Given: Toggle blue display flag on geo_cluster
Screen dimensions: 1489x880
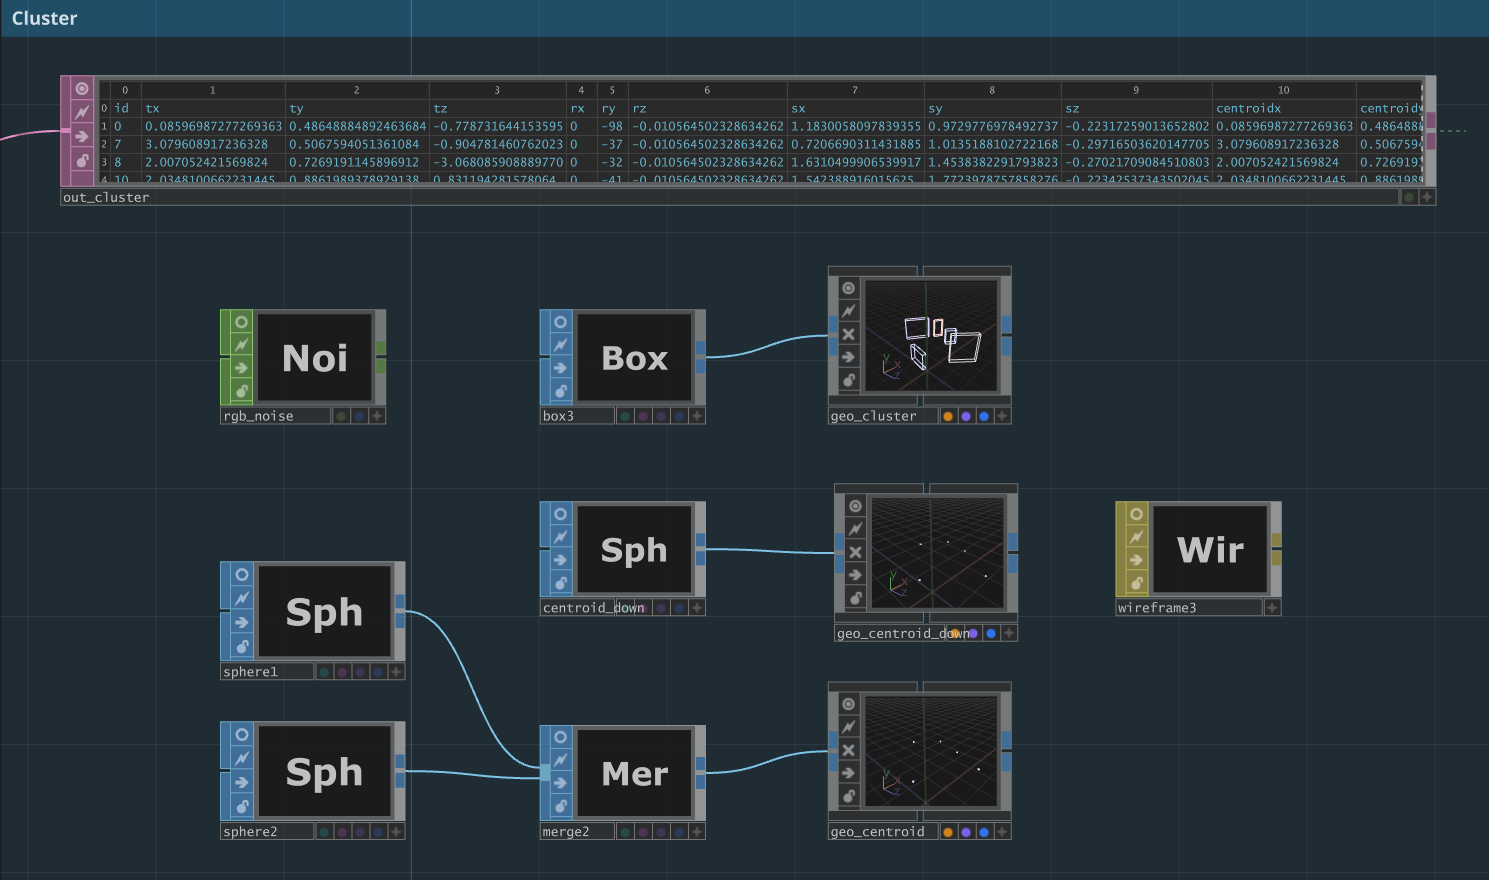Looking at the screenshot, I should click(x=984, y=416).
